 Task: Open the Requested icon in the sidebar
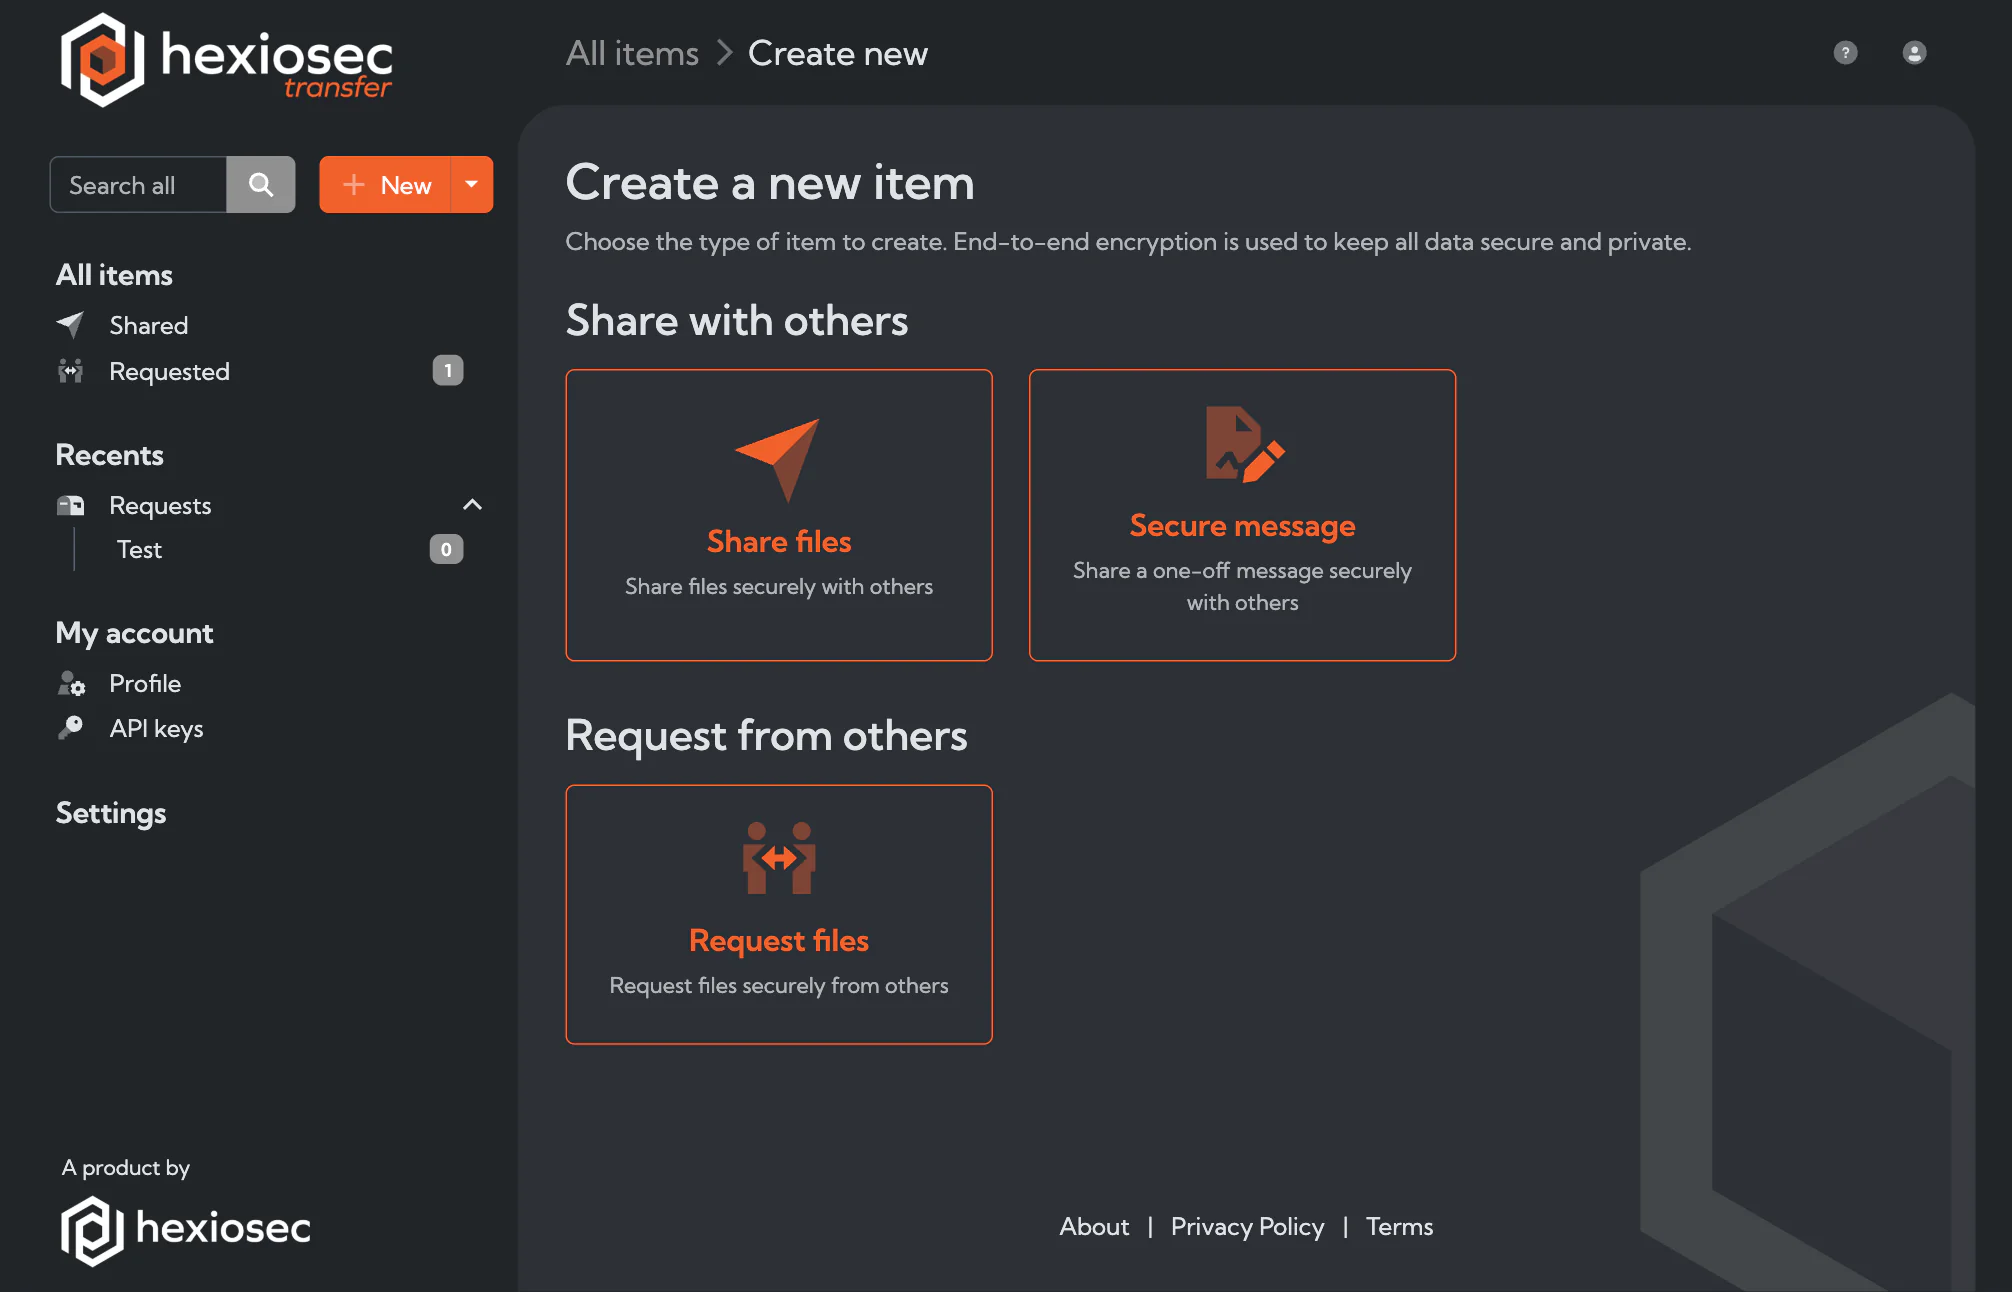70,371
